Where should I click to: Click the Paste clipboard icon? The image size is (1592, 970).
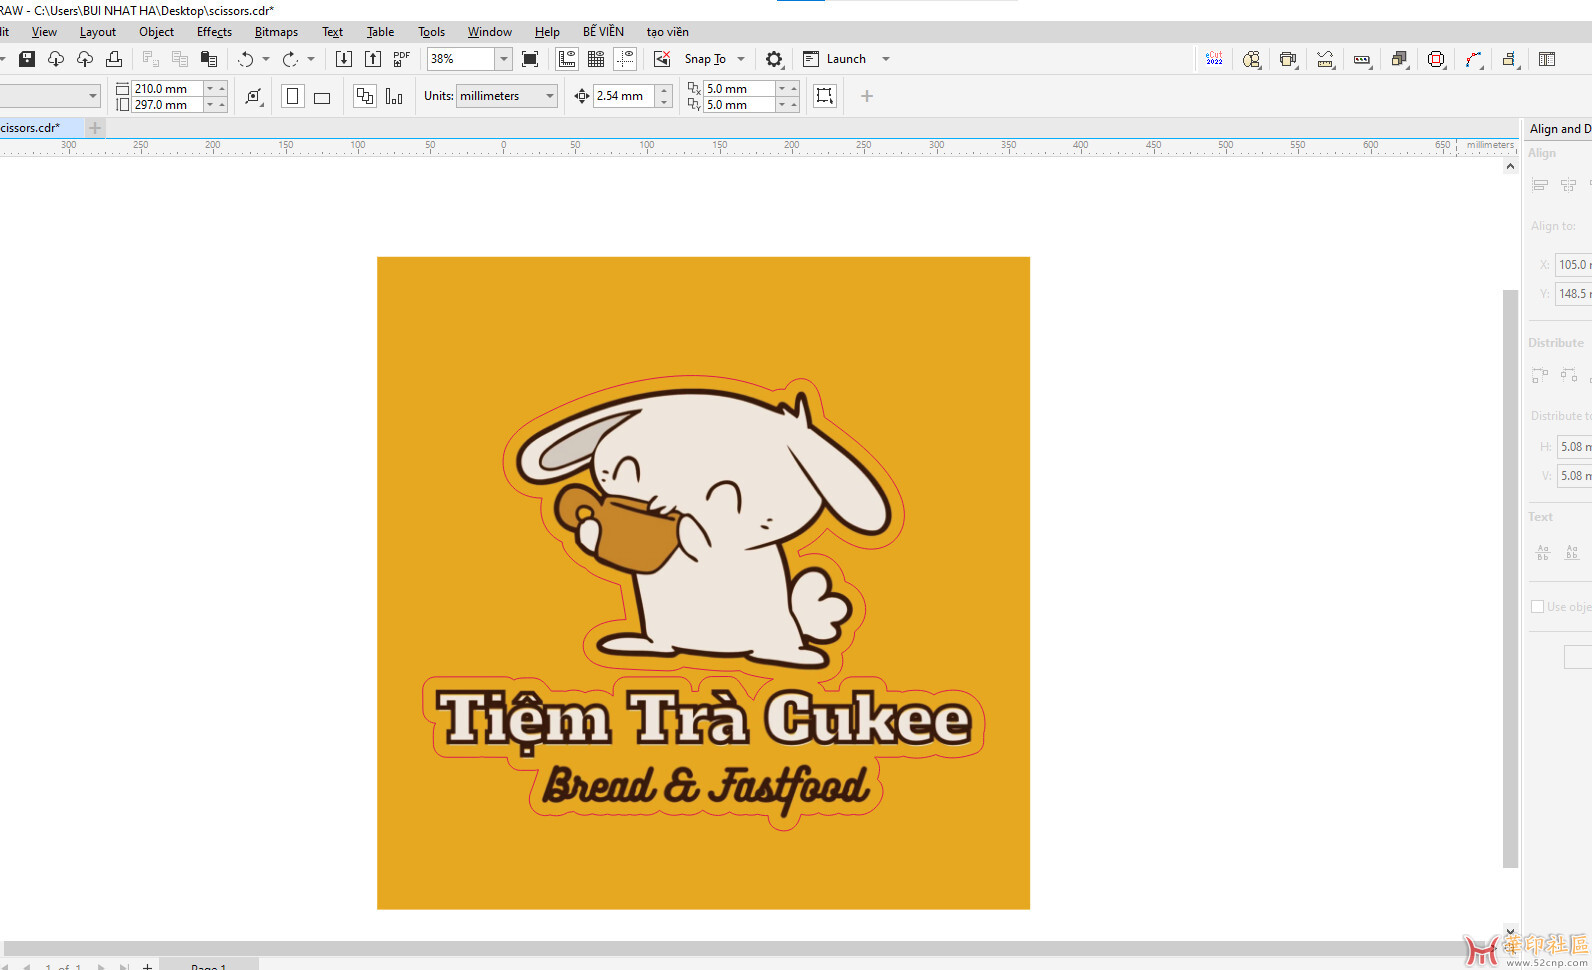(209, 59)
